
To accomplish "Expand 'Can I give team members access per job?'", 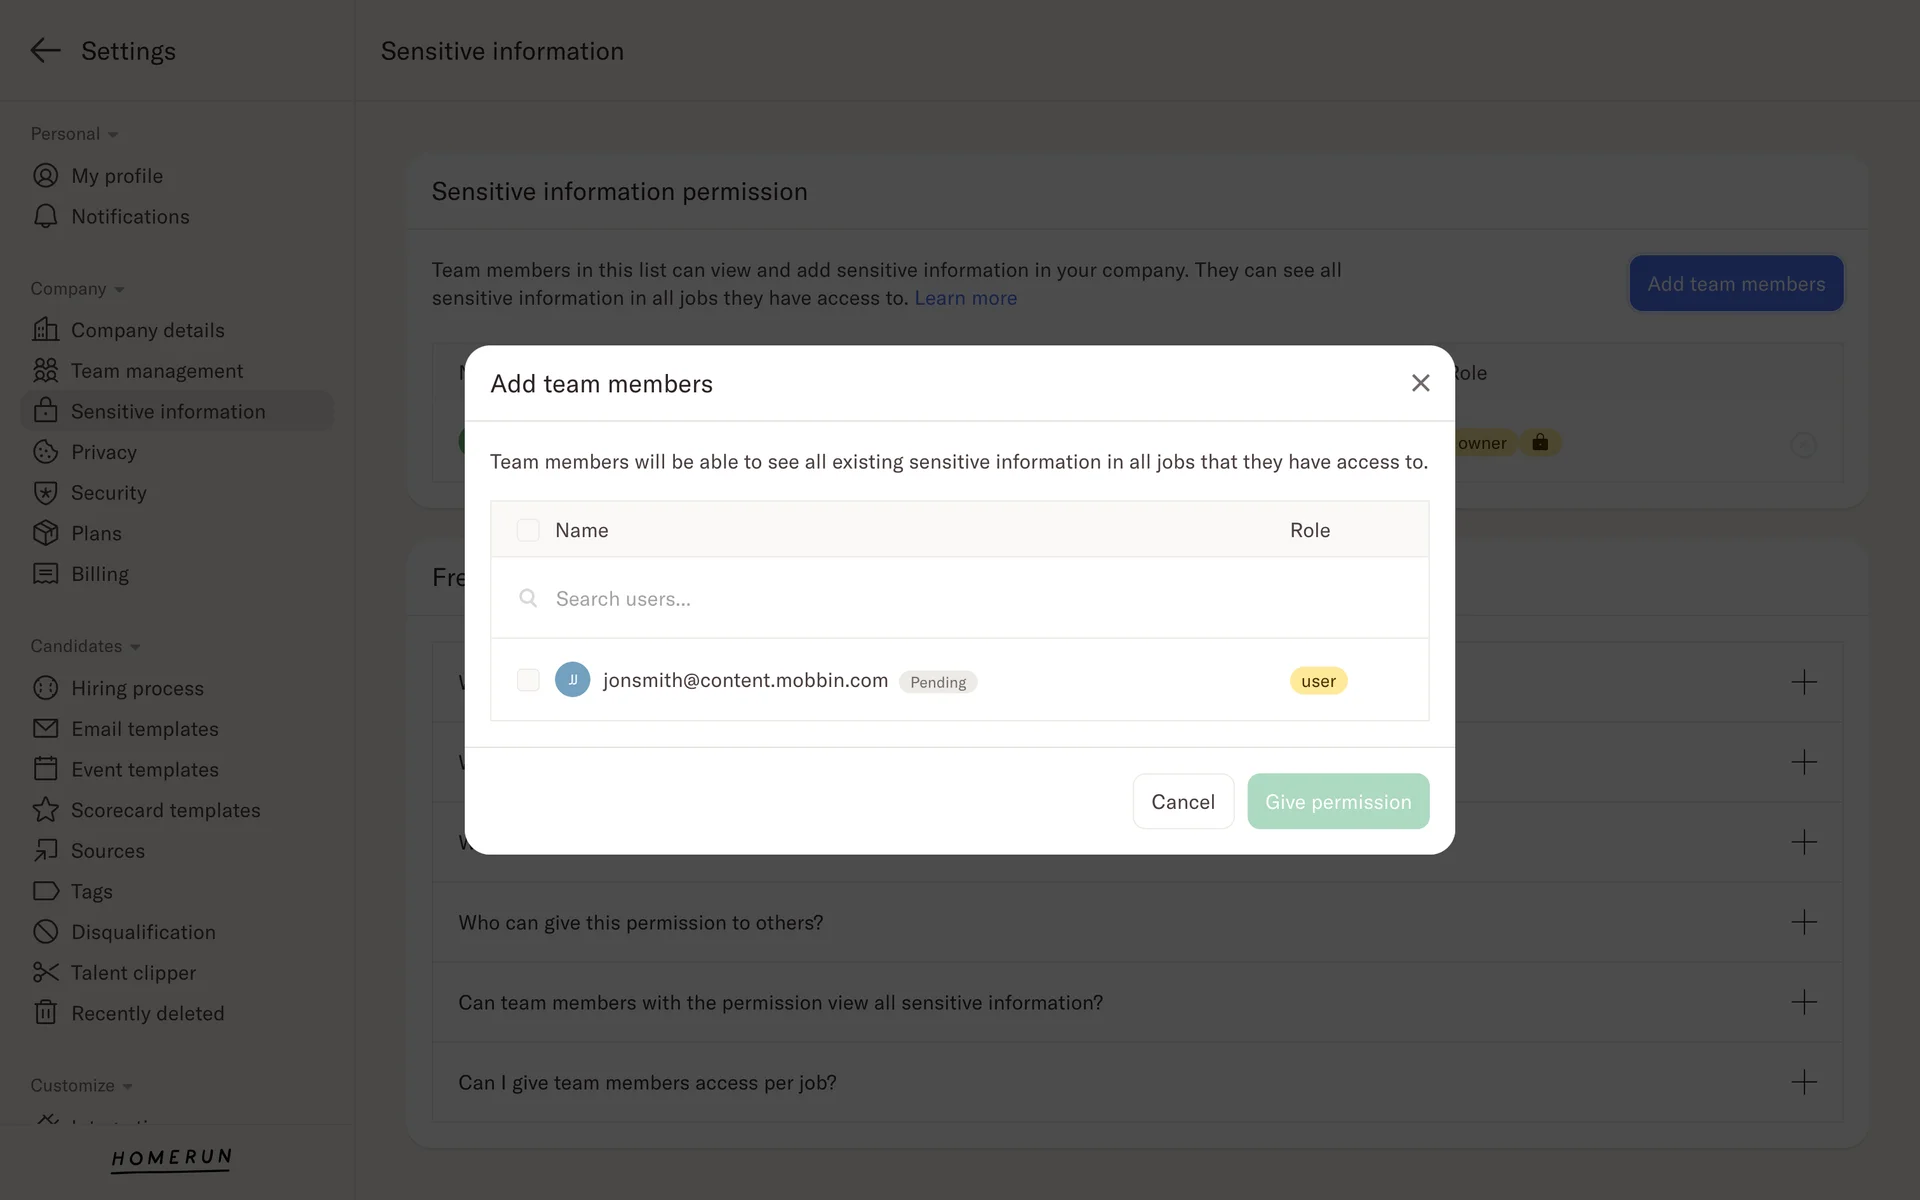I will point(1804,1082).
